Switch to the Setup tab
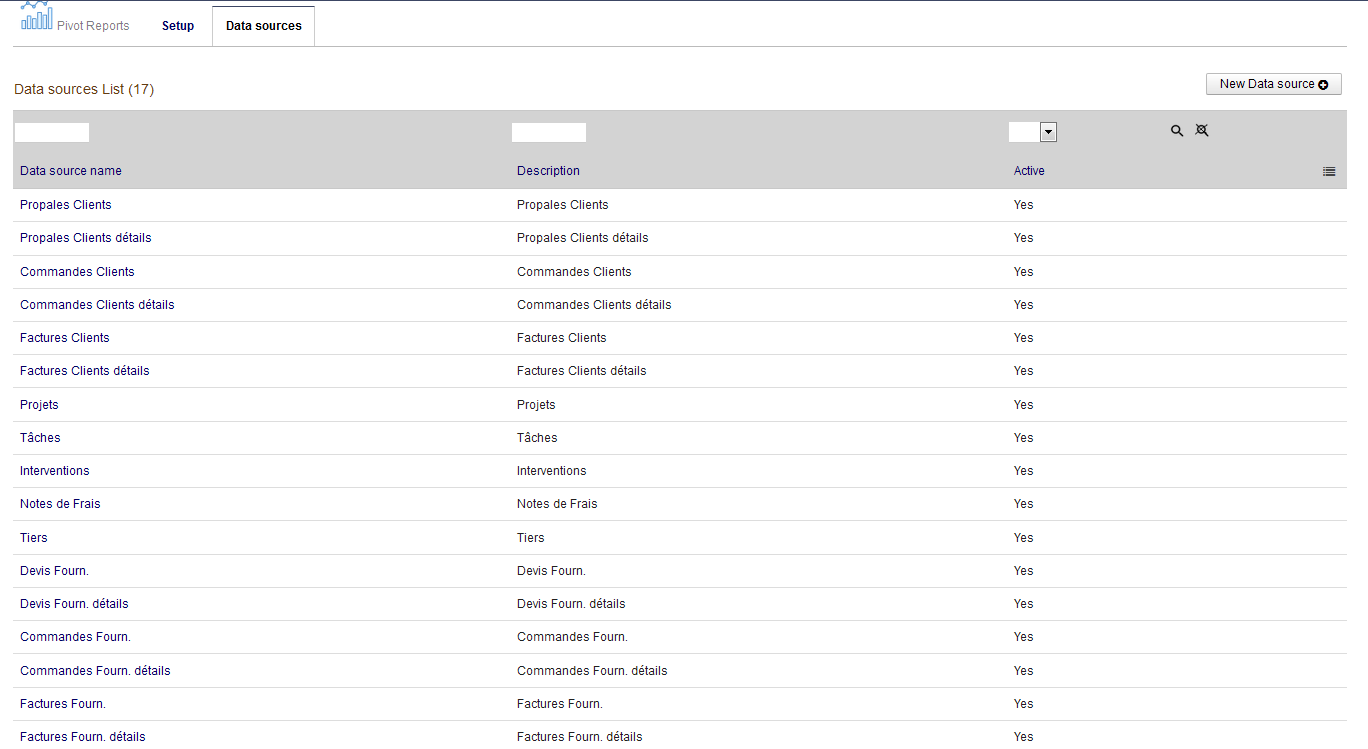 pyautogui.click(x=178, y=26)
